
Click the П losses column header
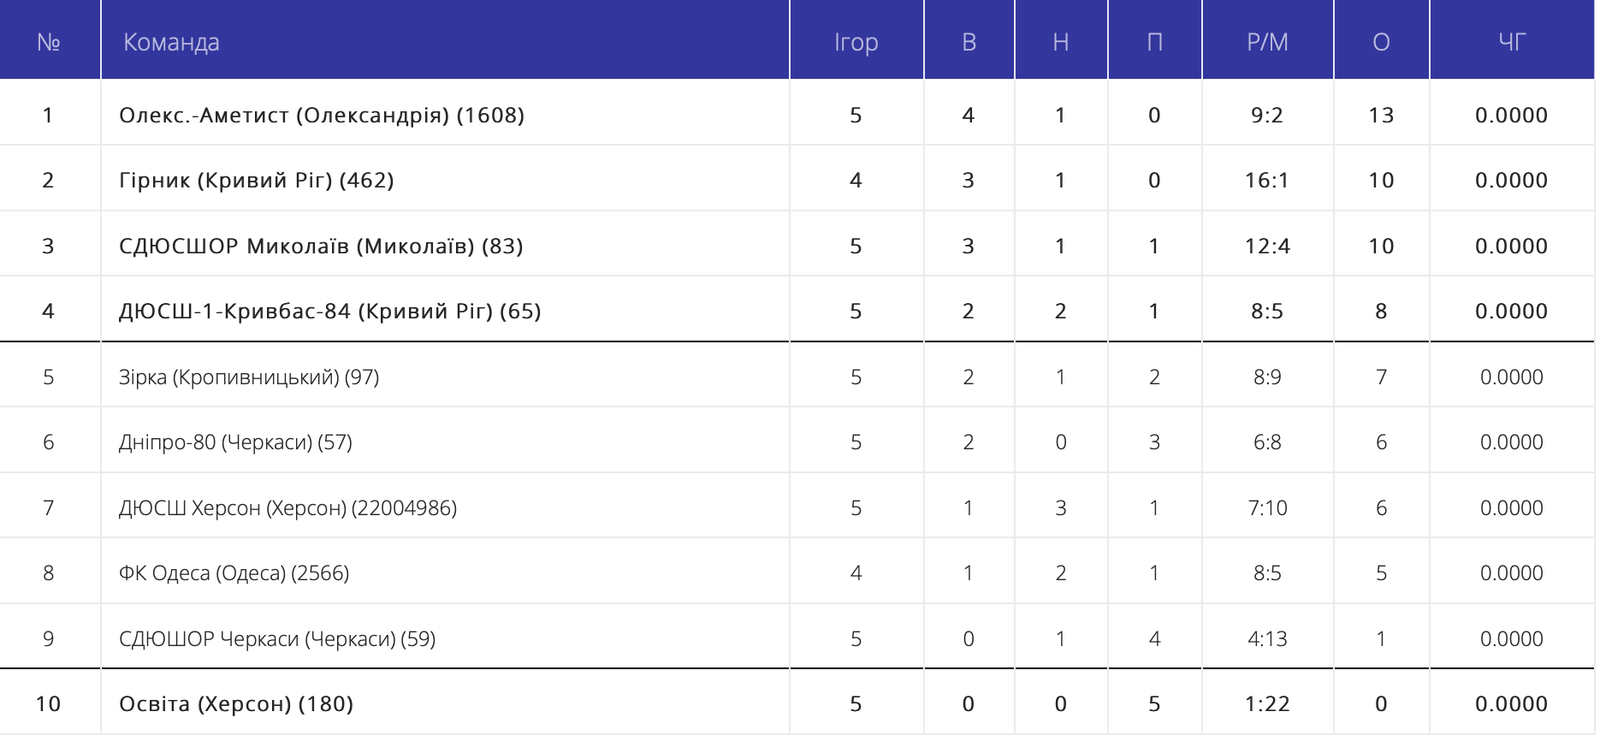[1154, 42]
